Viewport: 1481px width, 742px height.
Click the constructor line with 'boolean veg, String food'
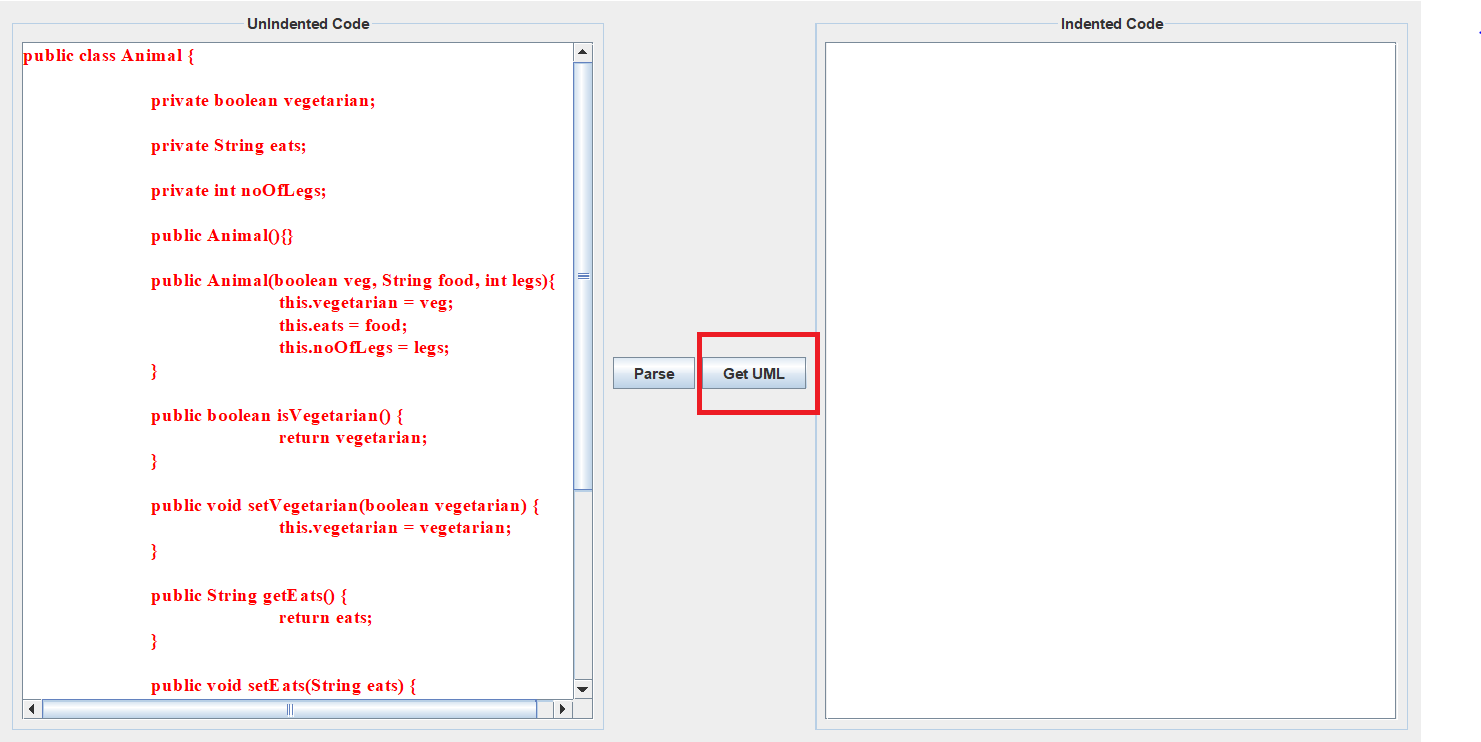(353, 281)
